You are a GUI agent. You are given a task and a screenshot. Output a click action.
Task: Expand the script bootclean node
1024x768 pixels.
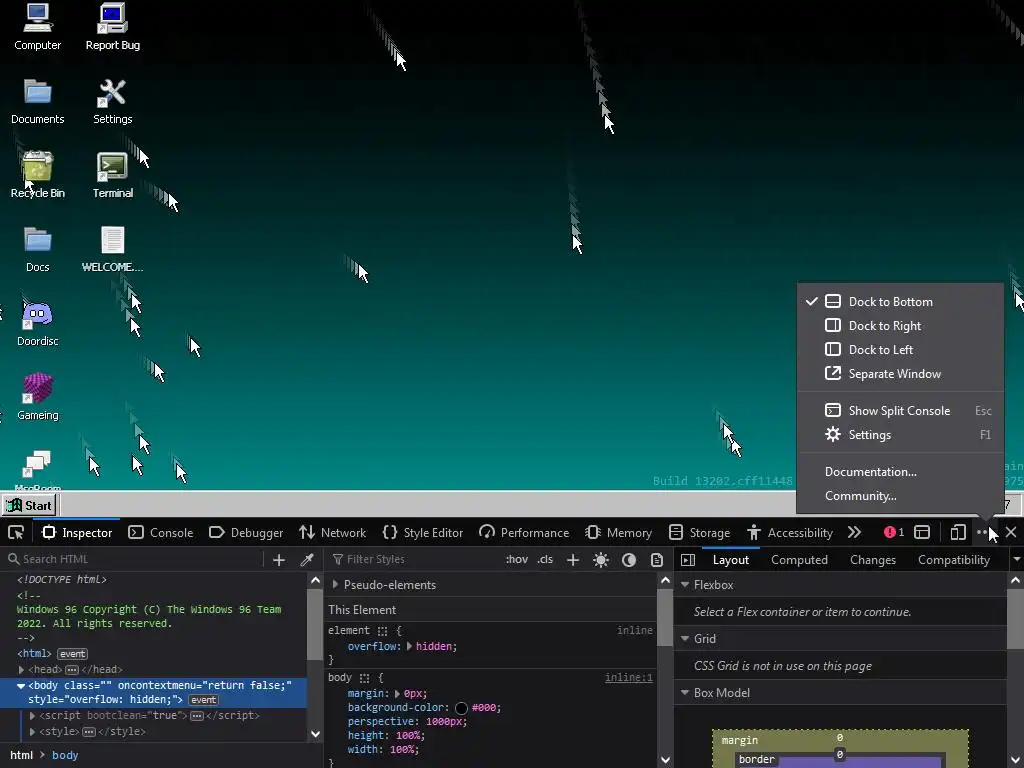pos(32,716)
